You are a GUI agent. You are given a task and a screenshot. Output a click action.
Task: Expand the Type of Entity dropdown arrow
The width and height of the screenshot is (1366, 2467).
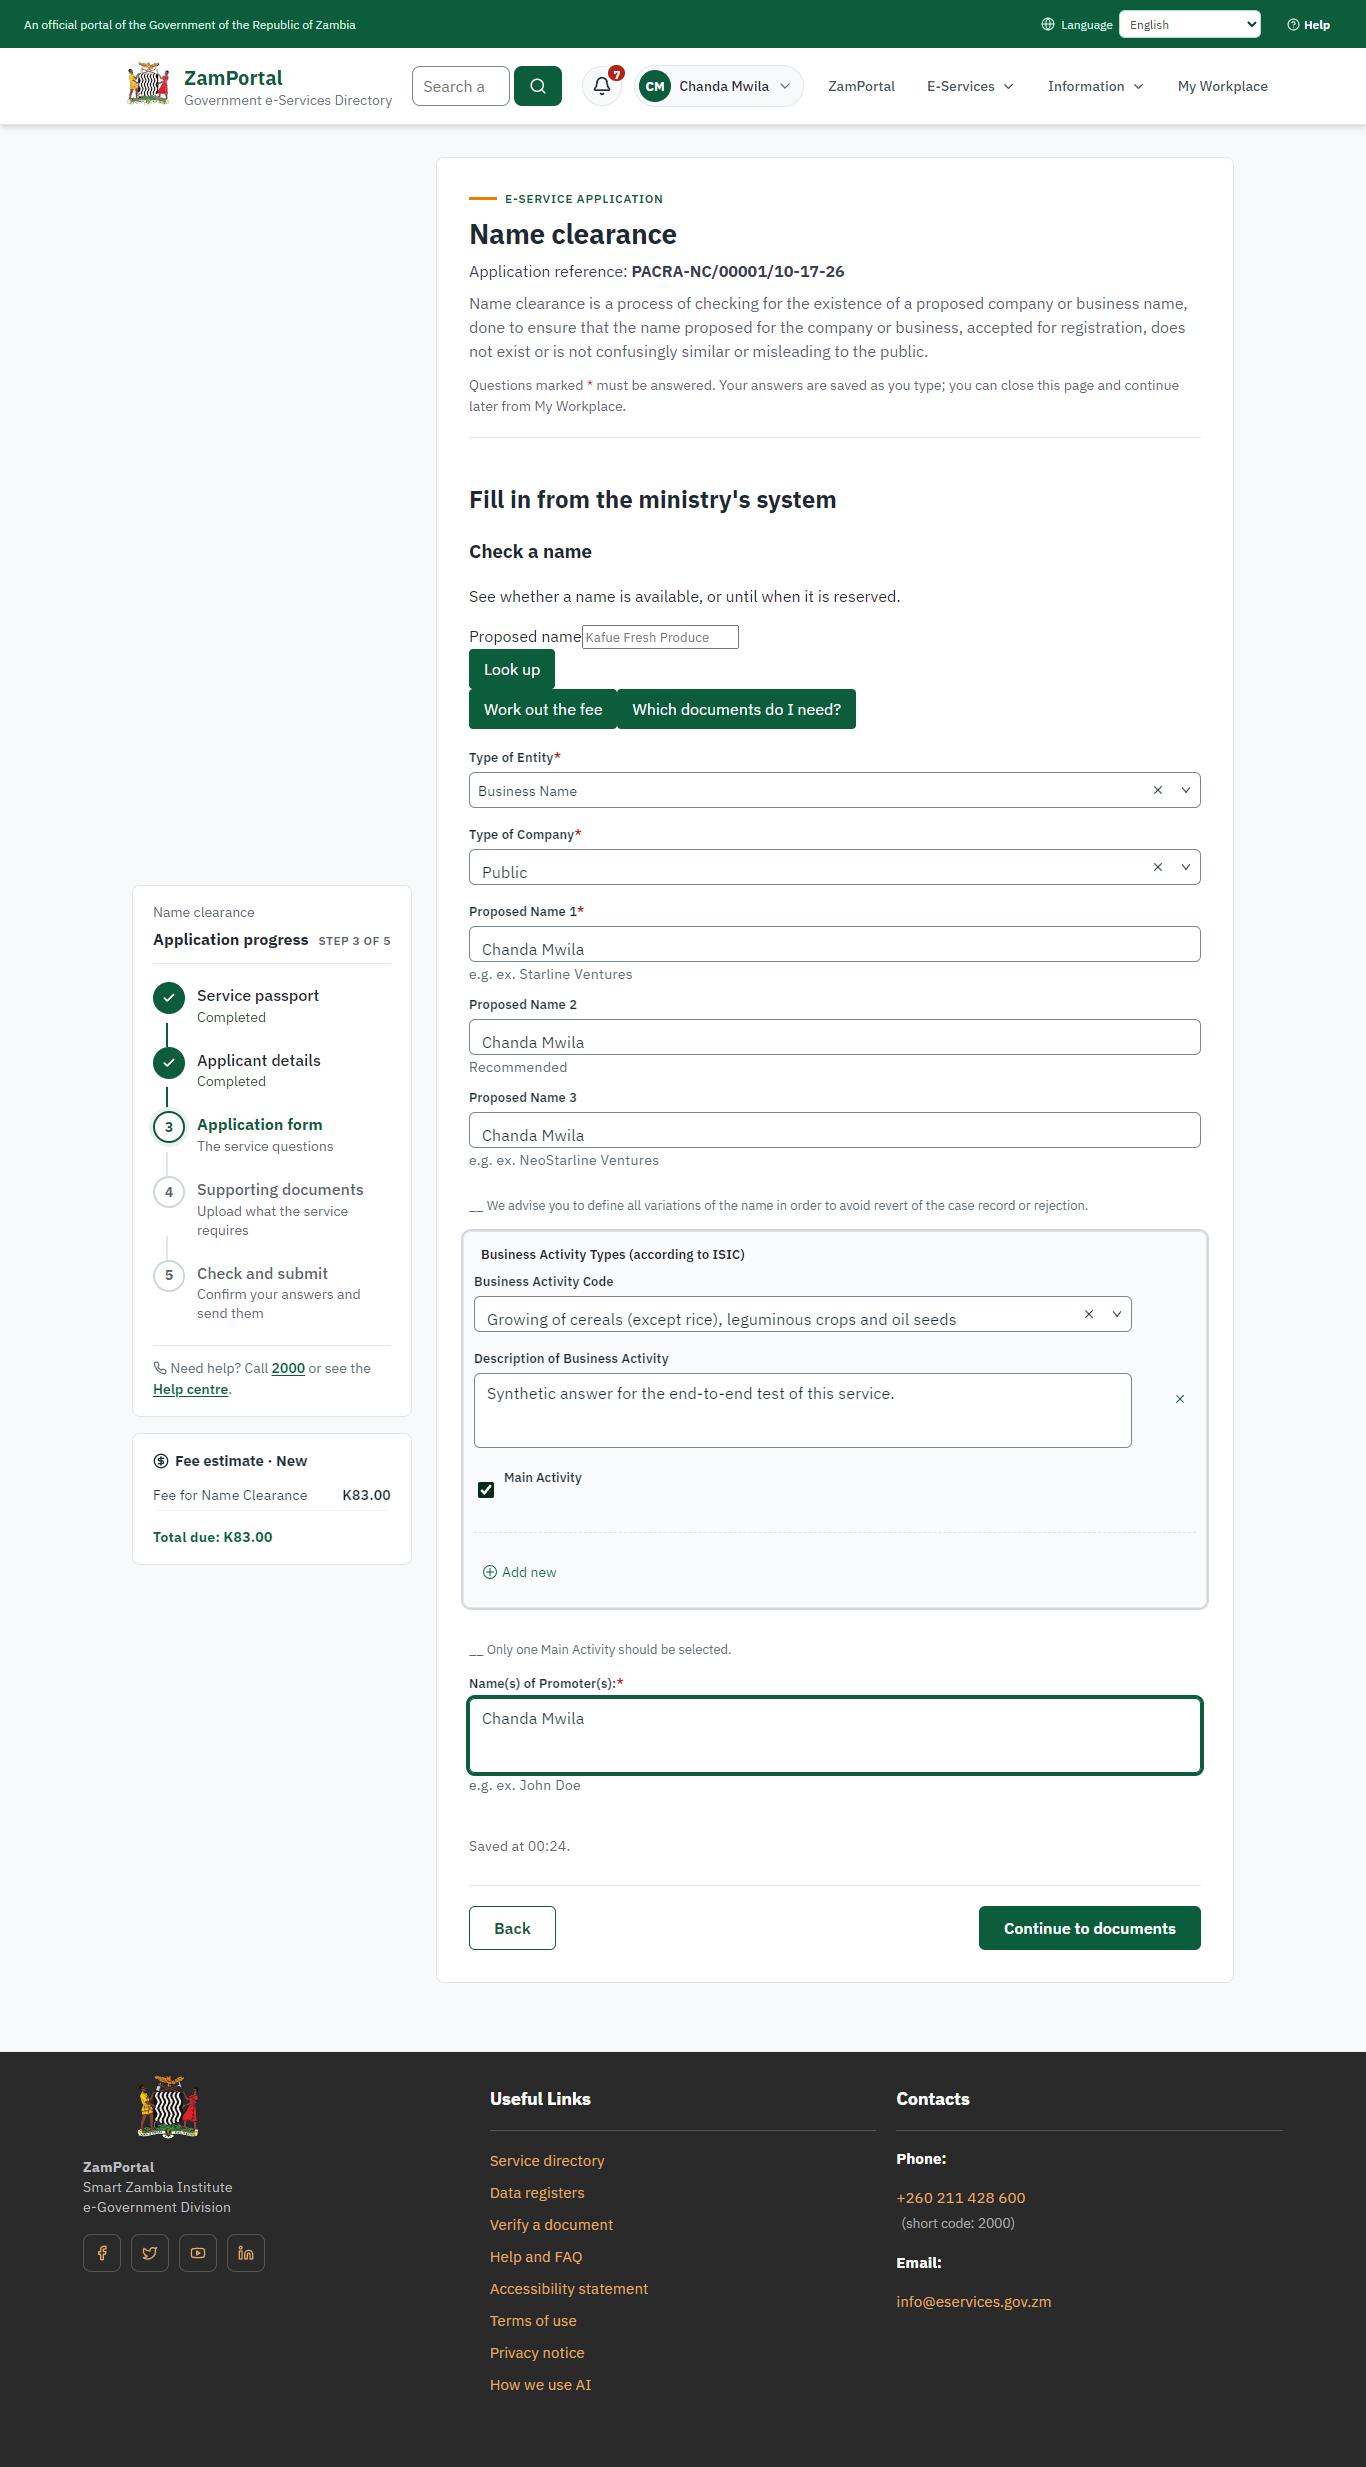[x=1186, y=790]
